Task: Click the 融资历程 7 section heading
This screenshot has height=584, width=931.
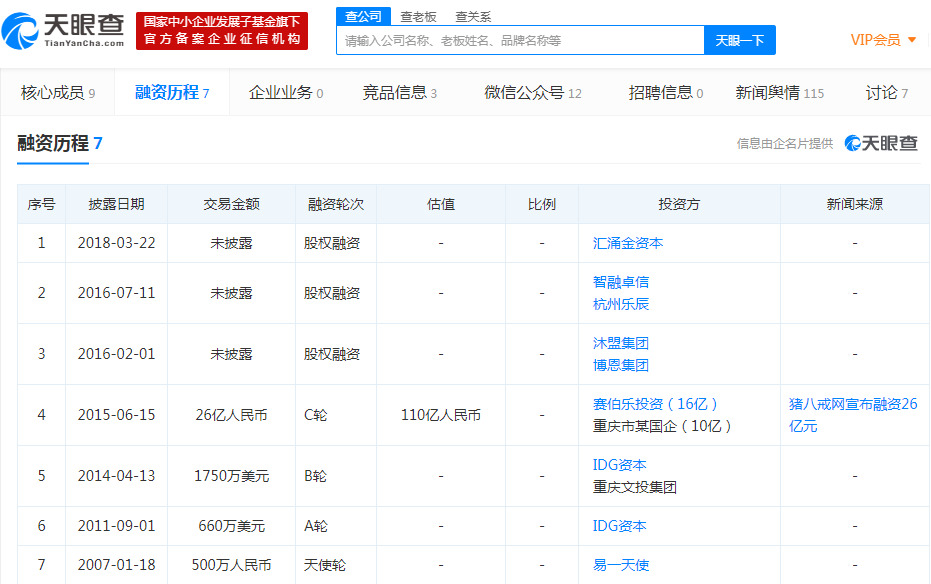Action: pyautogui.click(x=59, y=143)
